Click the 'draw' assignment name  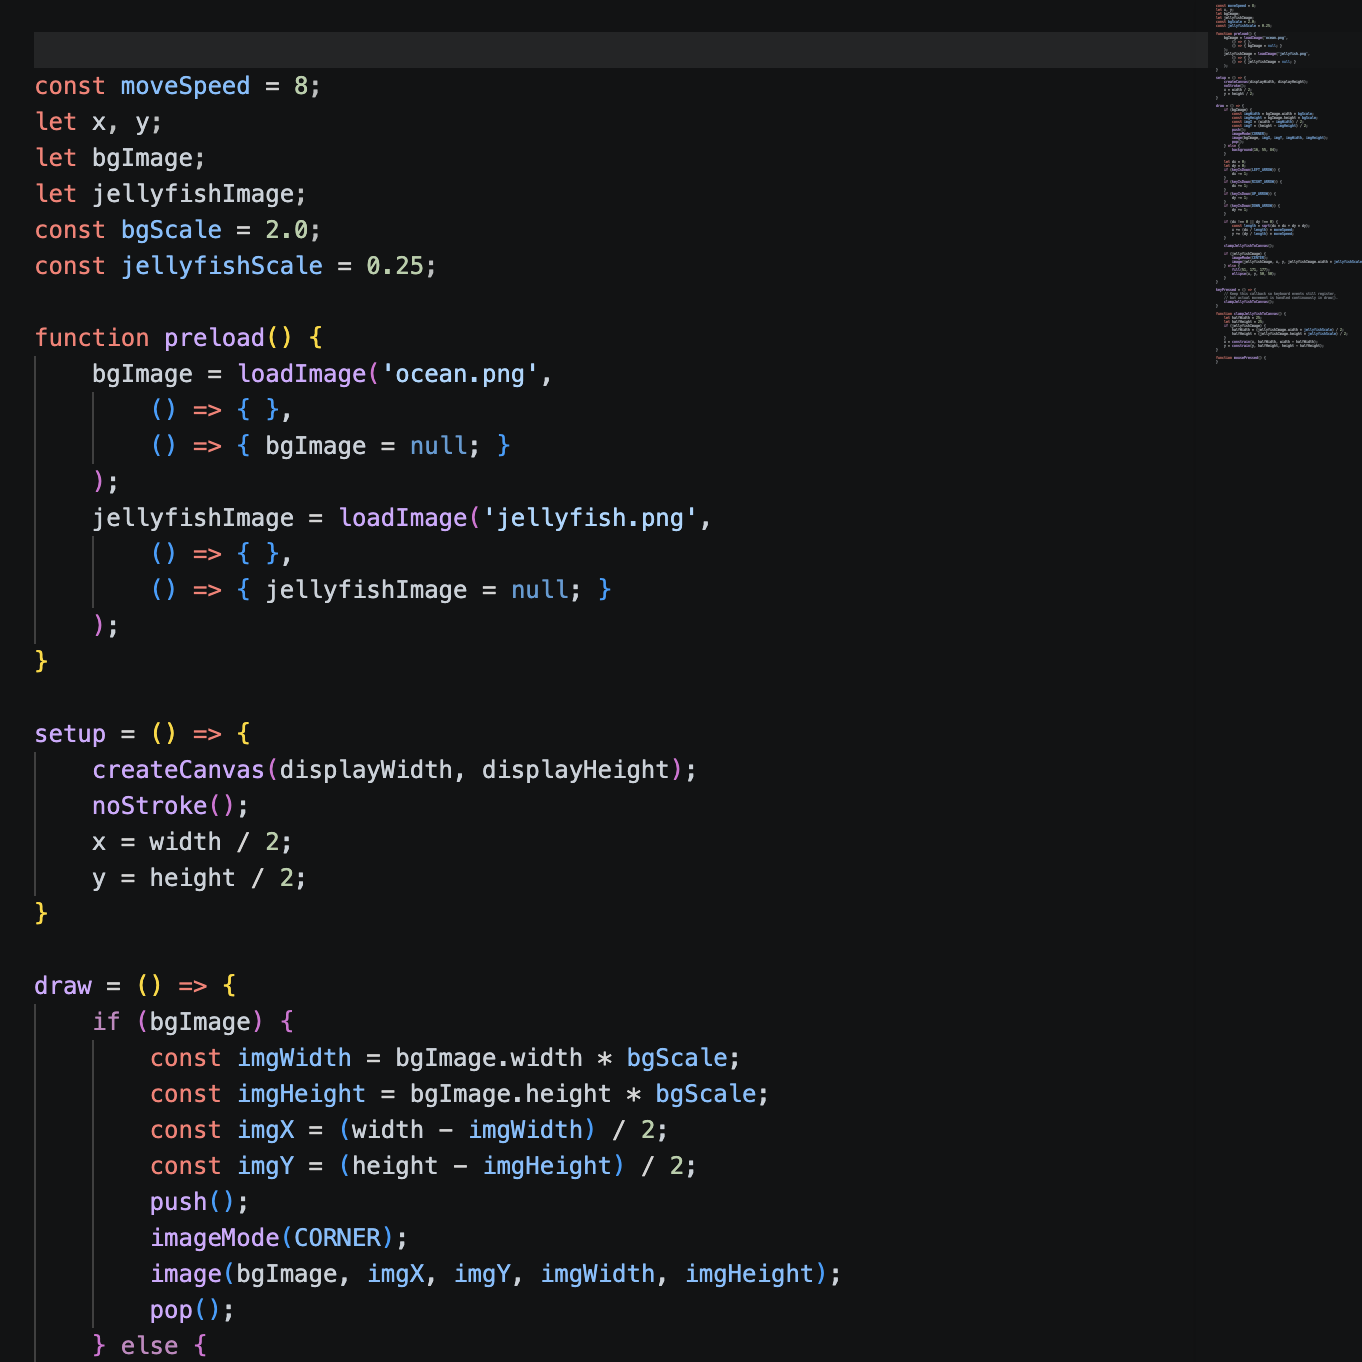click(63, 986)
